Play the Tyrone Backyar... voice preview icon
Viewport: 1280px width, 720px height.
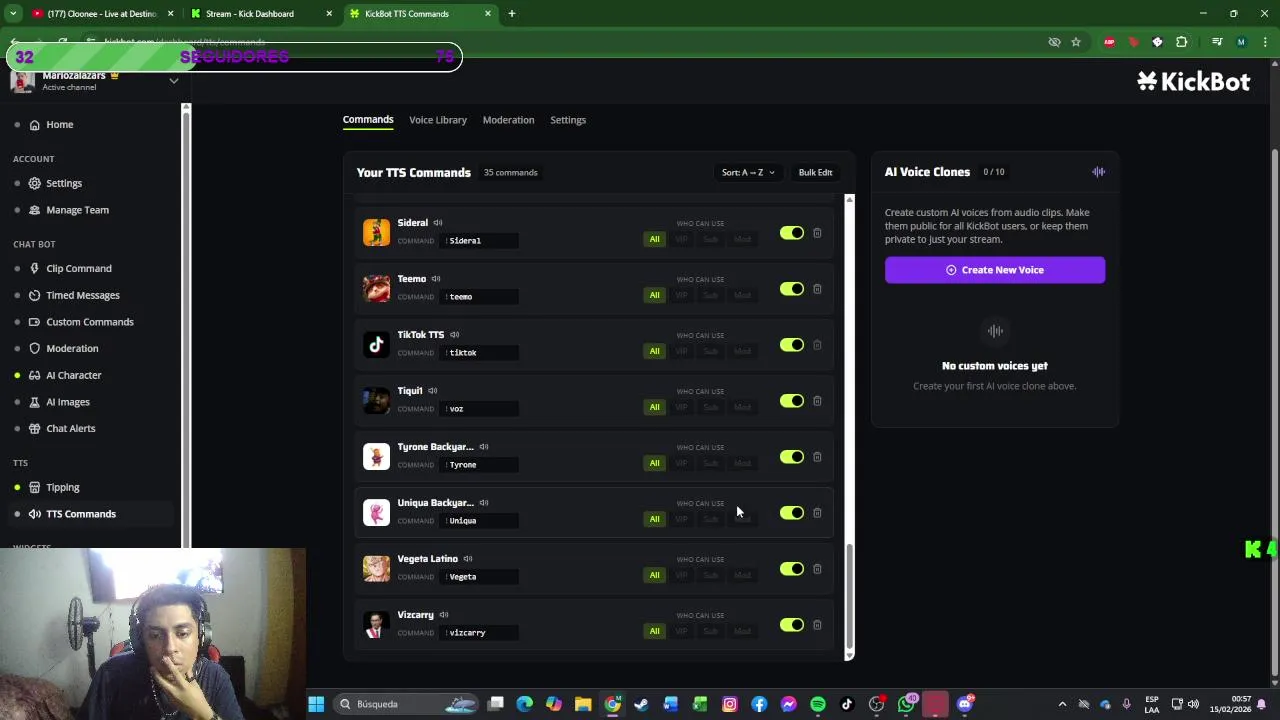(x=484, y=447)
